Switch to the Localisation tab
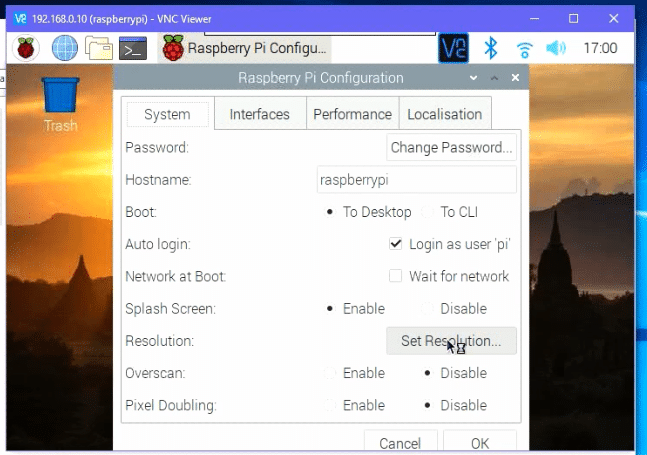647x455 pixels. 445,114
